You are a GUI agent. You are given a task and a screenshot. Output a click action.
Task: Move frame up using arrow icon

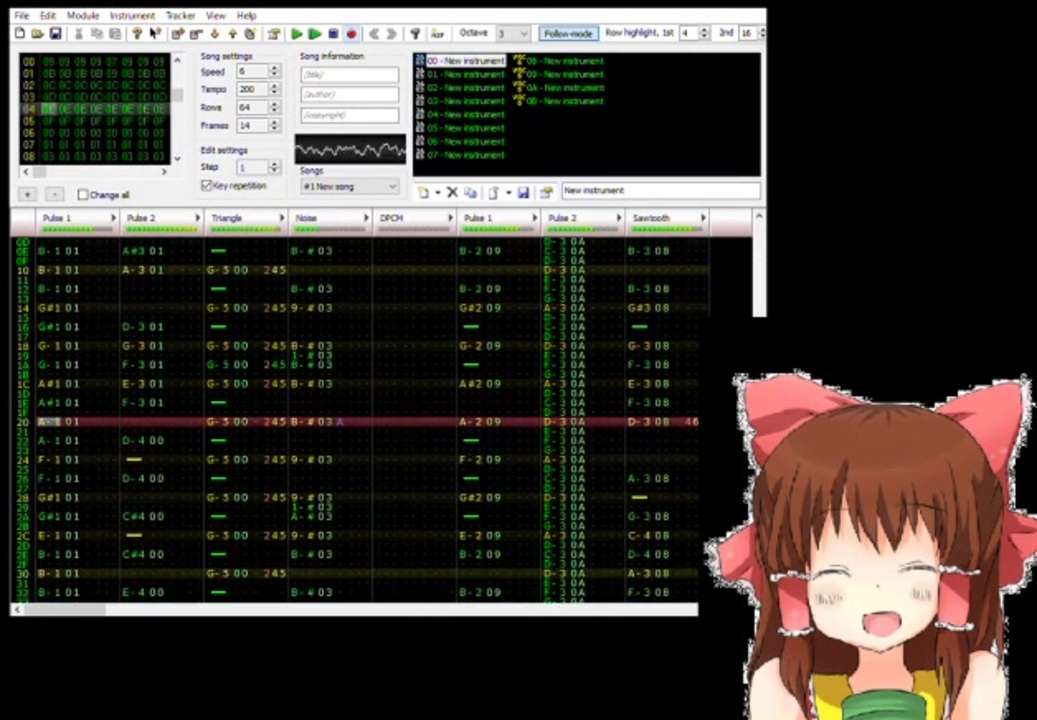click(x=232, y=34)
